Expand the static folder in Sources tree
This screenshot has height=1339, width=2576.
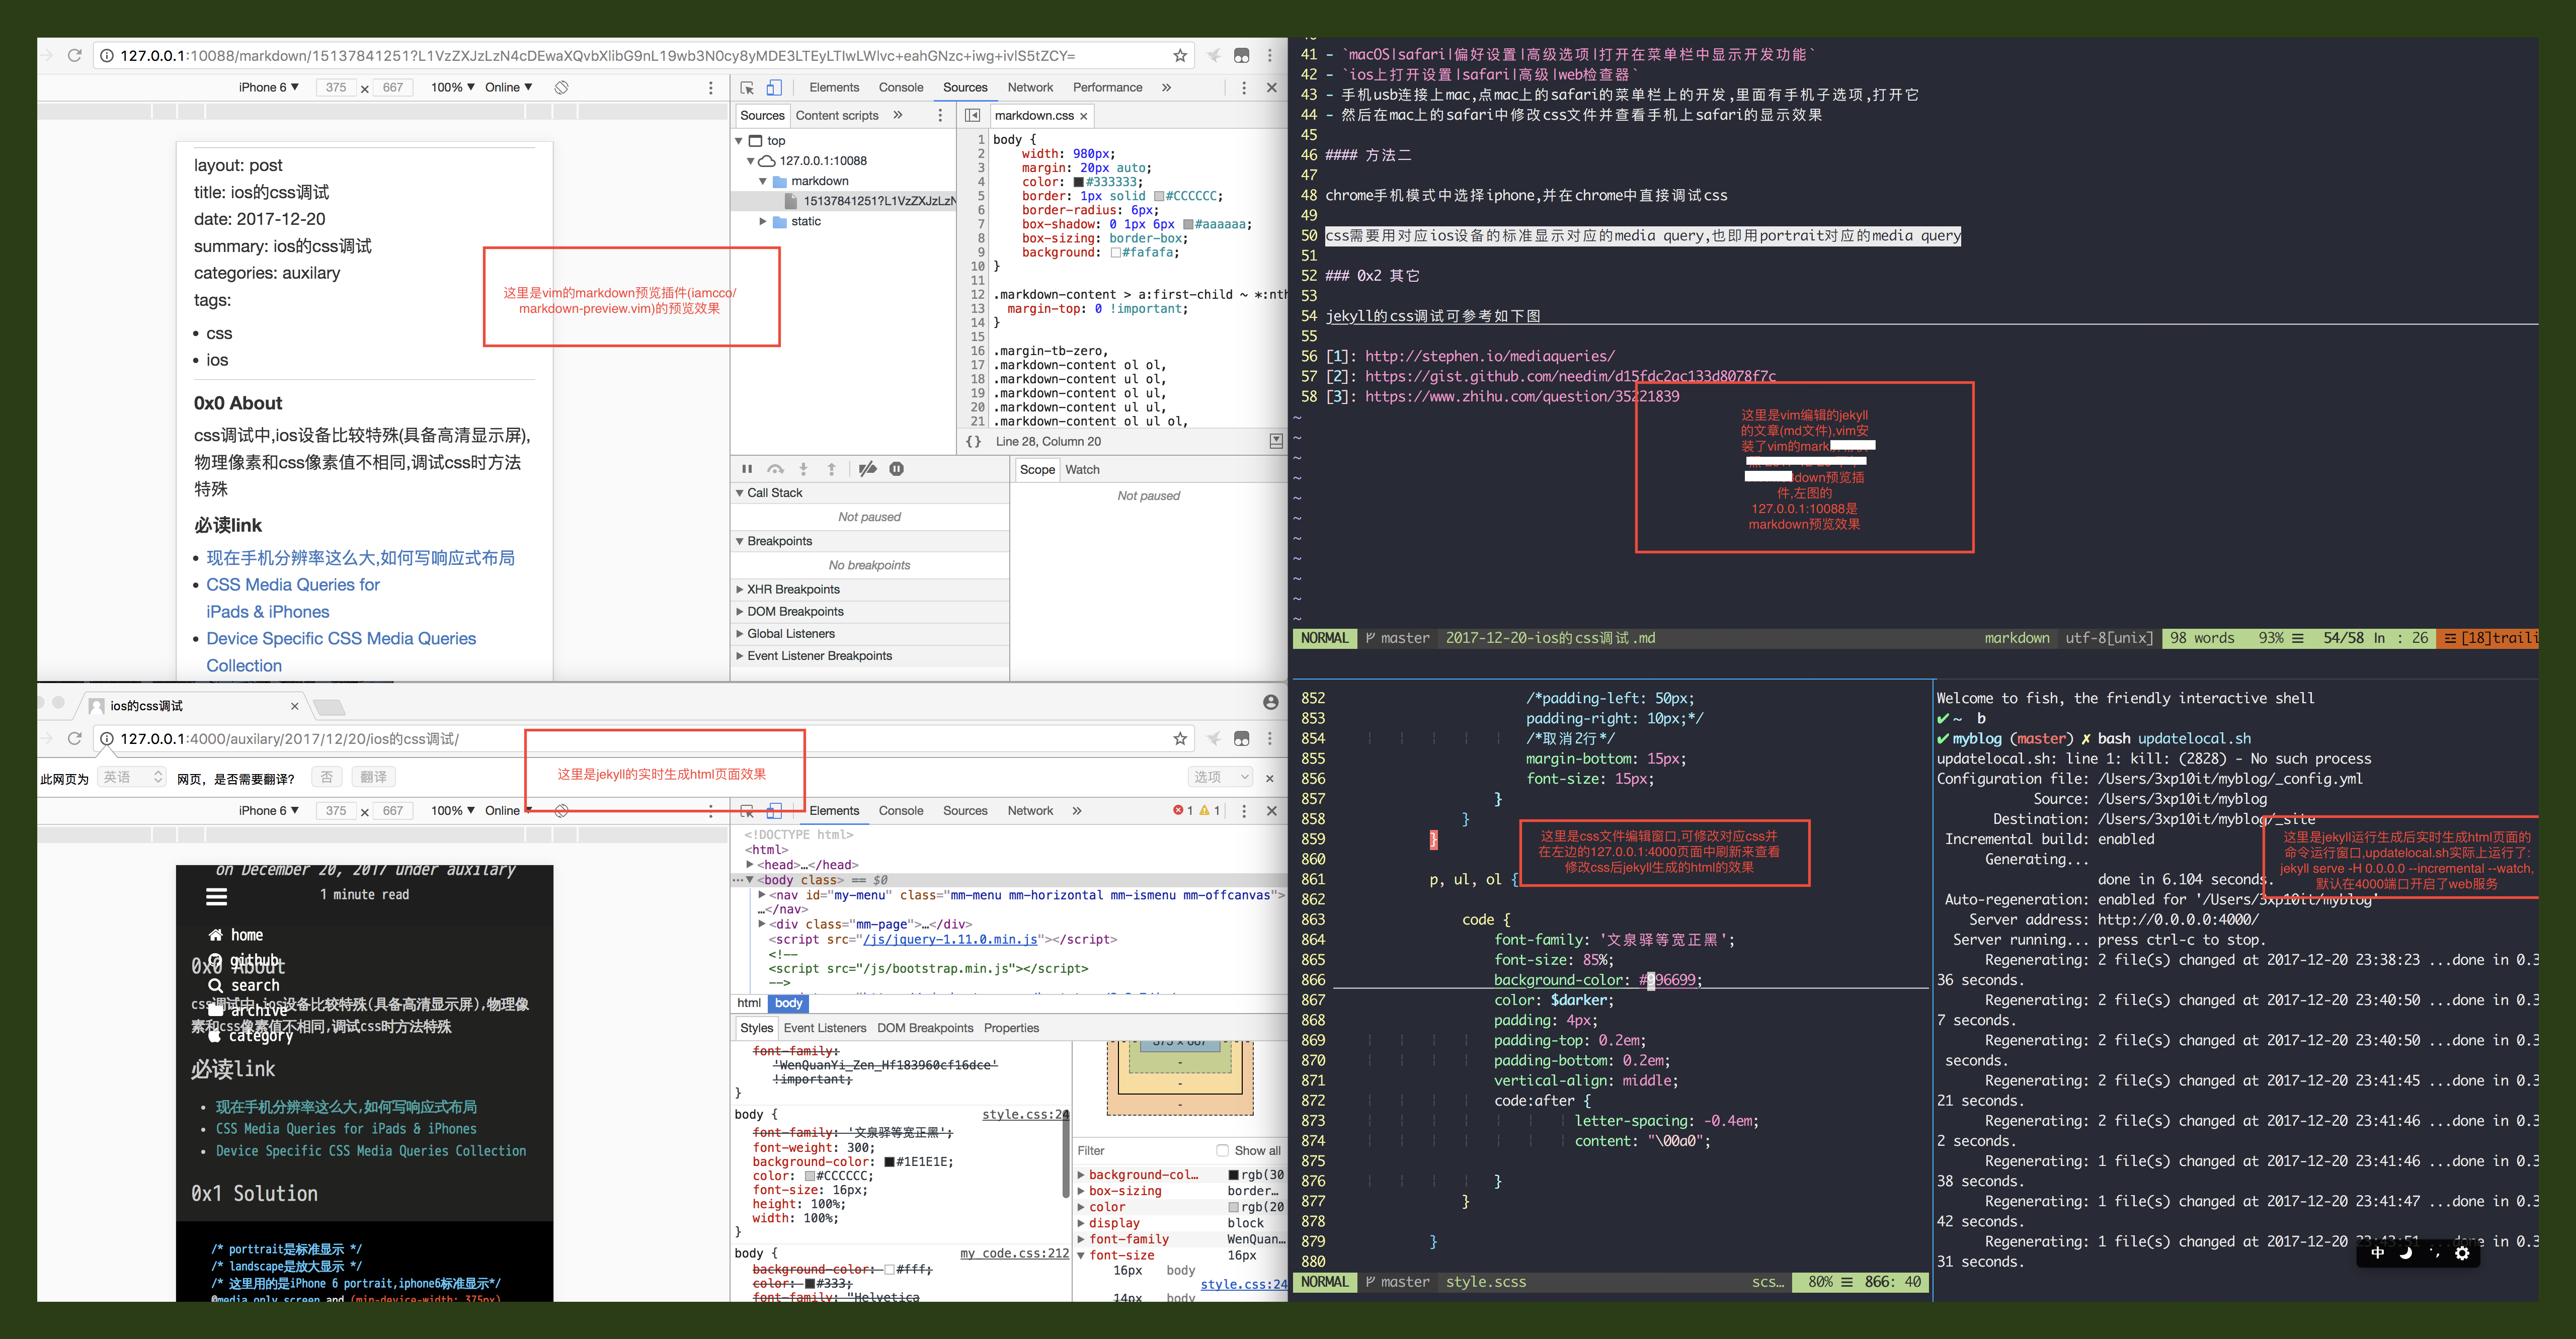pyautogui.click(x=763, y=222)
